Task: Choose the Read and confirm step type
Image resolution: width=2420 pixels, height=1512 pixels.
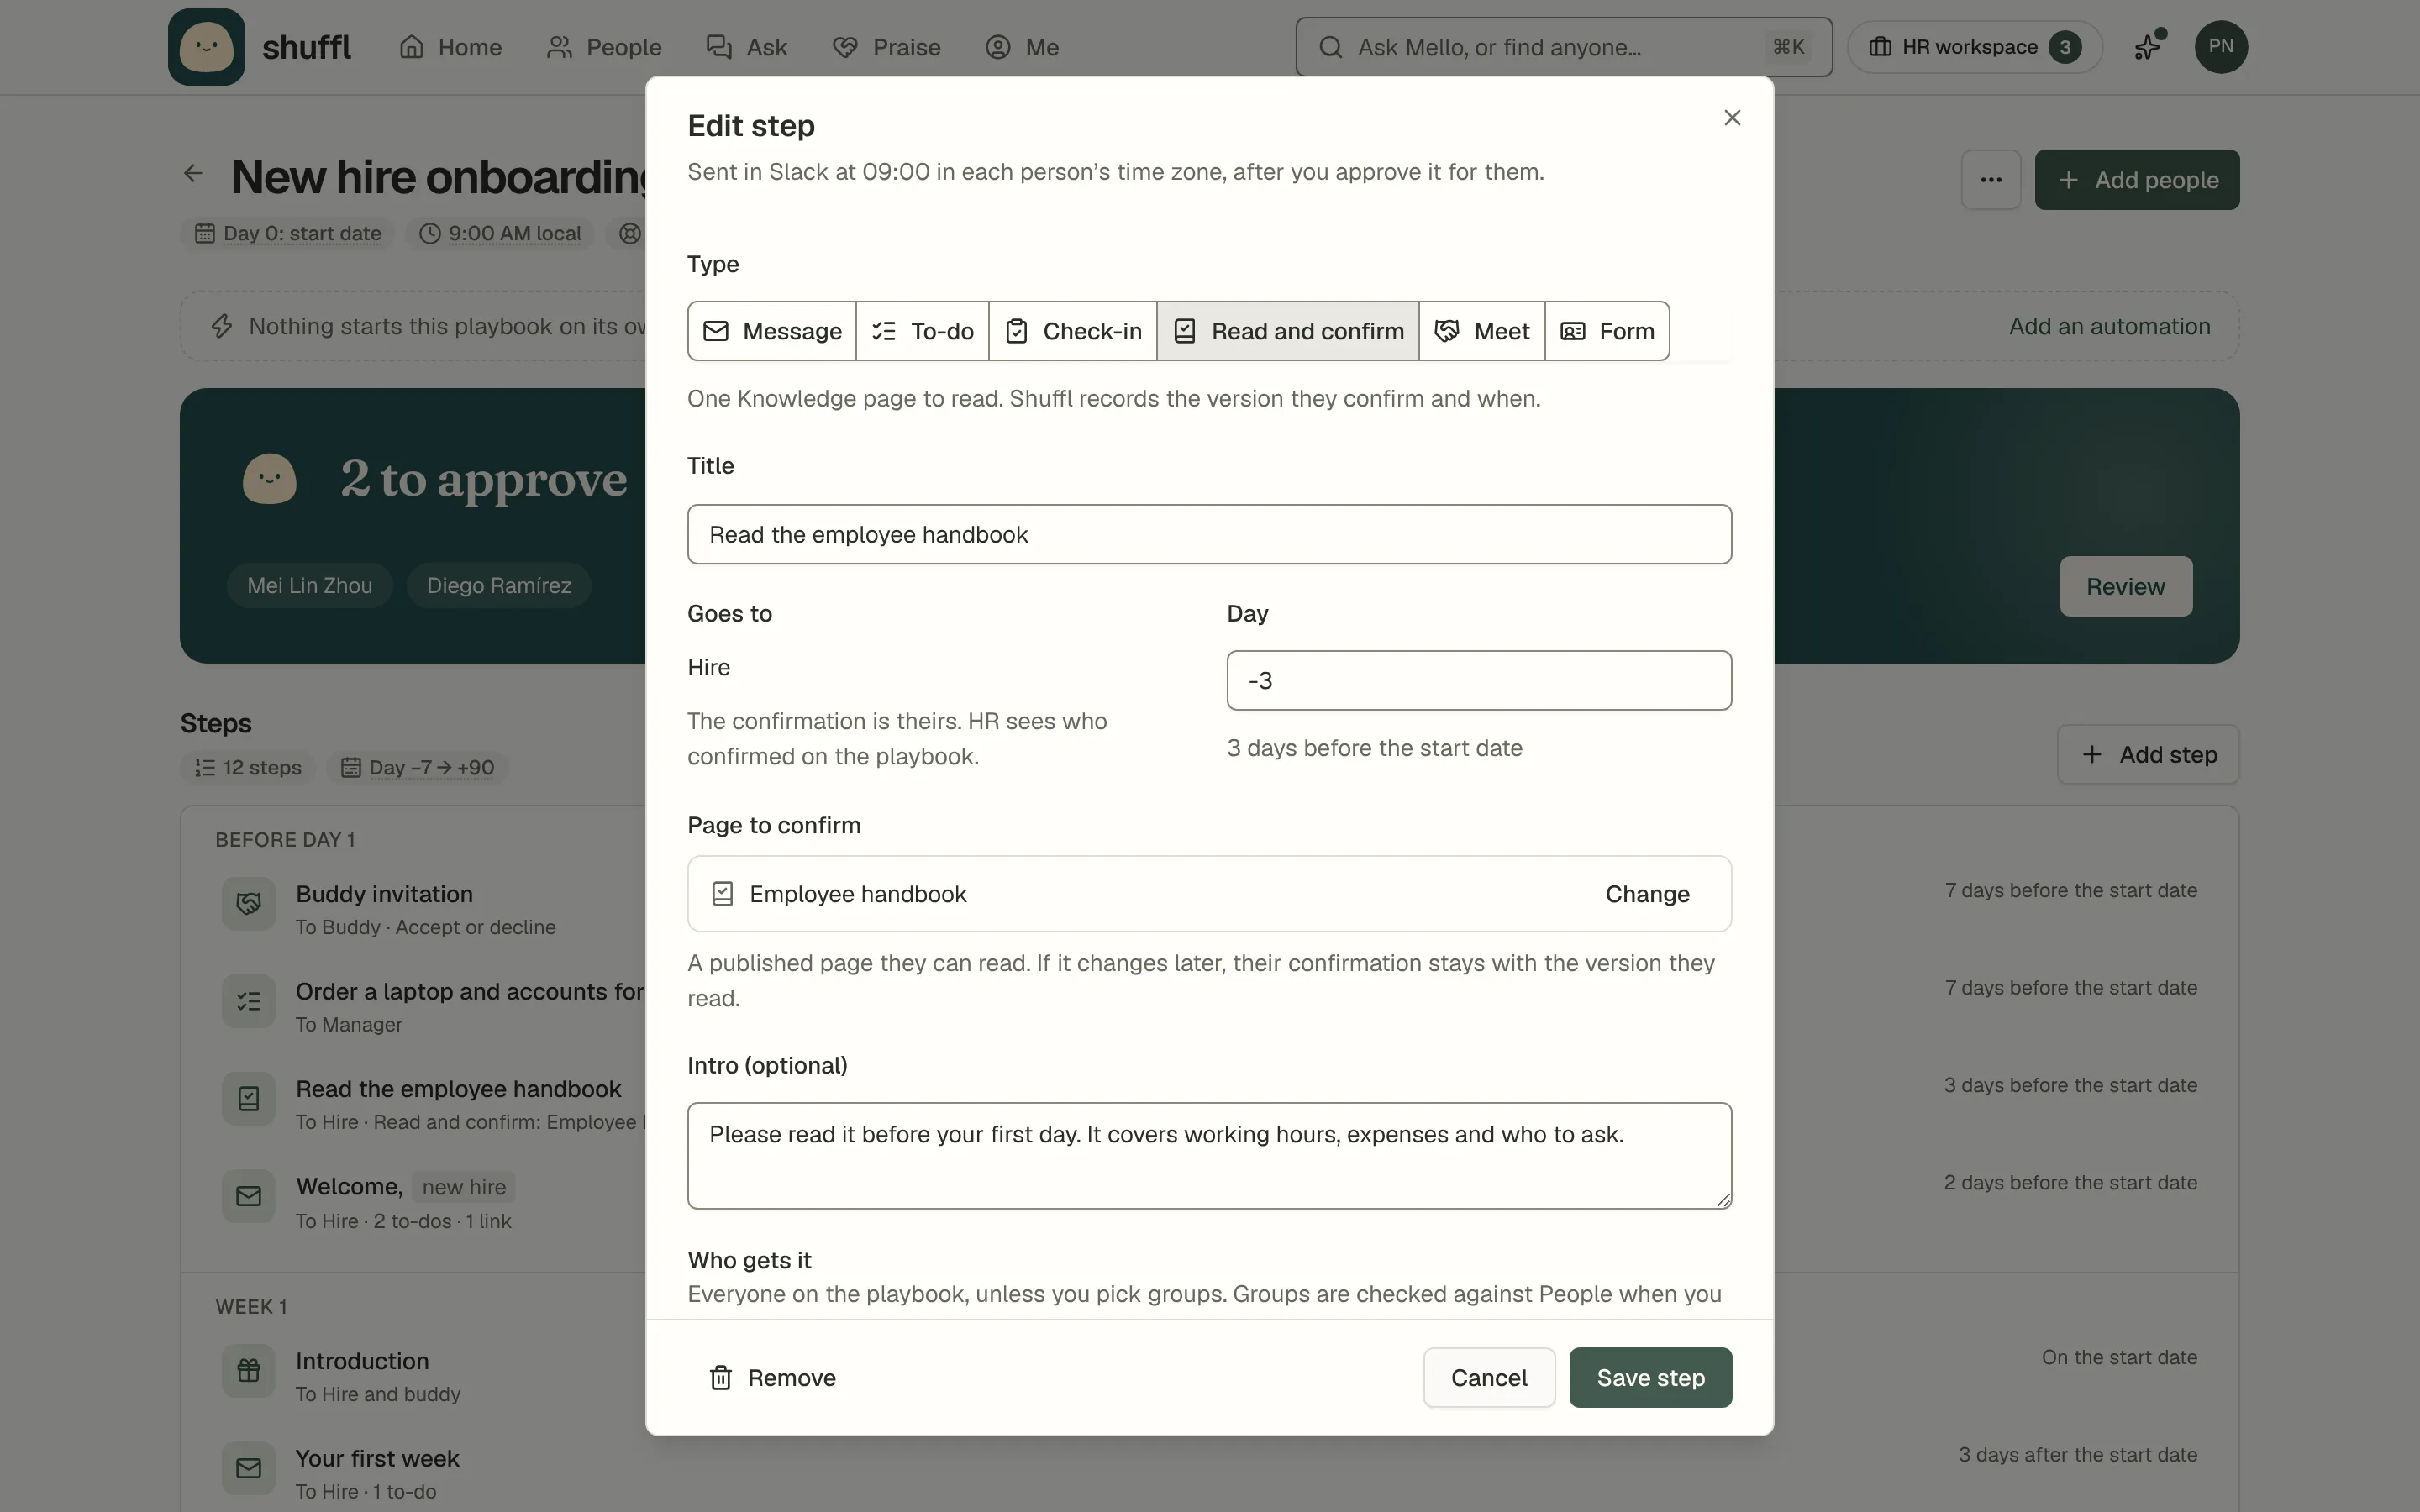Action: coord(1288,331)
